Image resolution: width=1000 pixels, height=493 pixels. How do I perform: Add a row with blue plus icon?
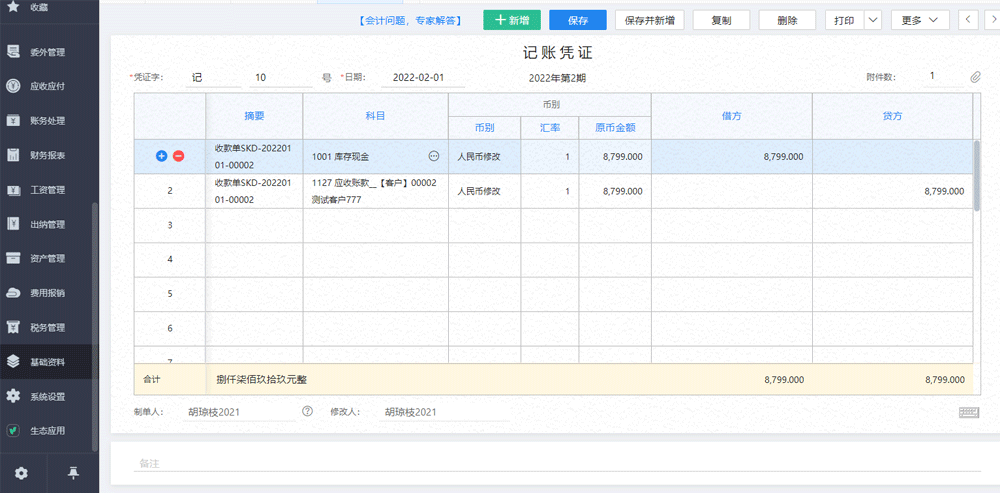(161, 156)
